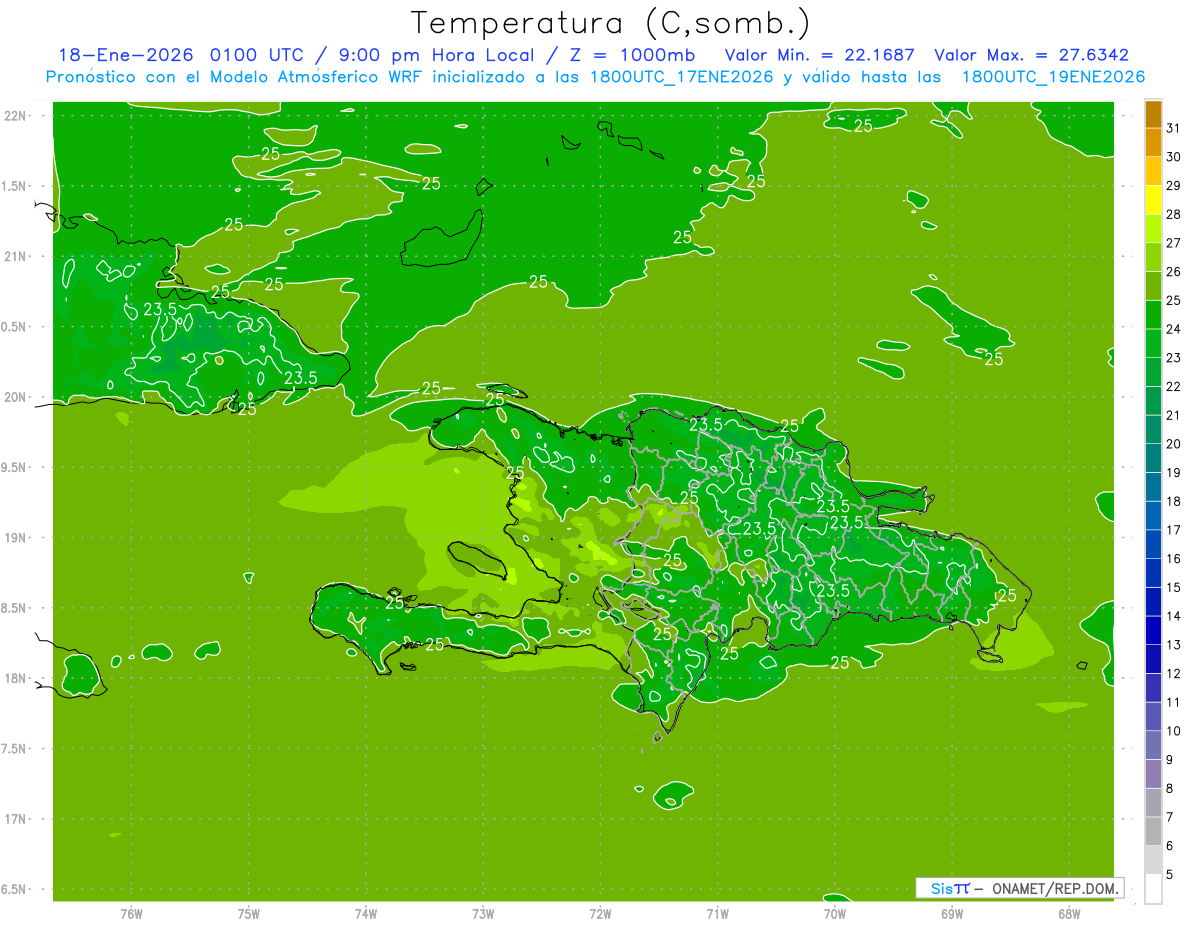Click the '9:00 pm Hora Local' text
The height and width of the screenshot is (927, 1200).
[x=437, y=55]
